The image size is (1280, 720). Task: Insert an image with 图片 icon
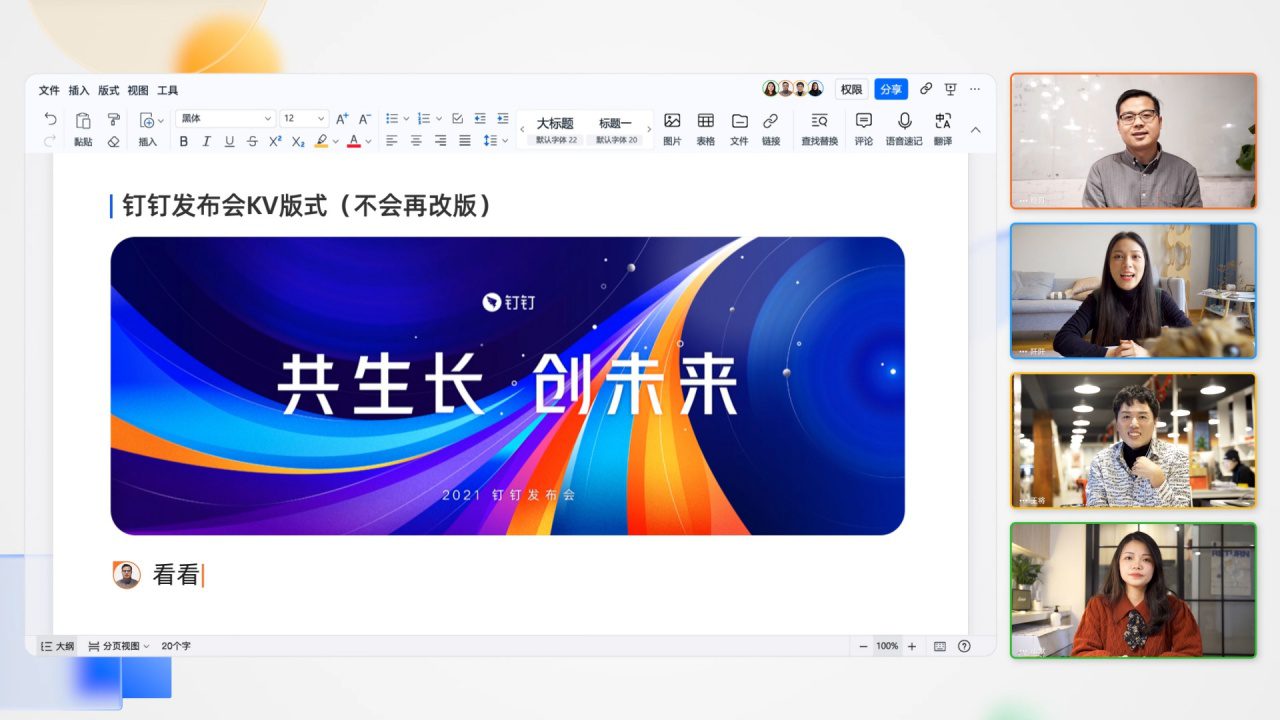(672, 127)
